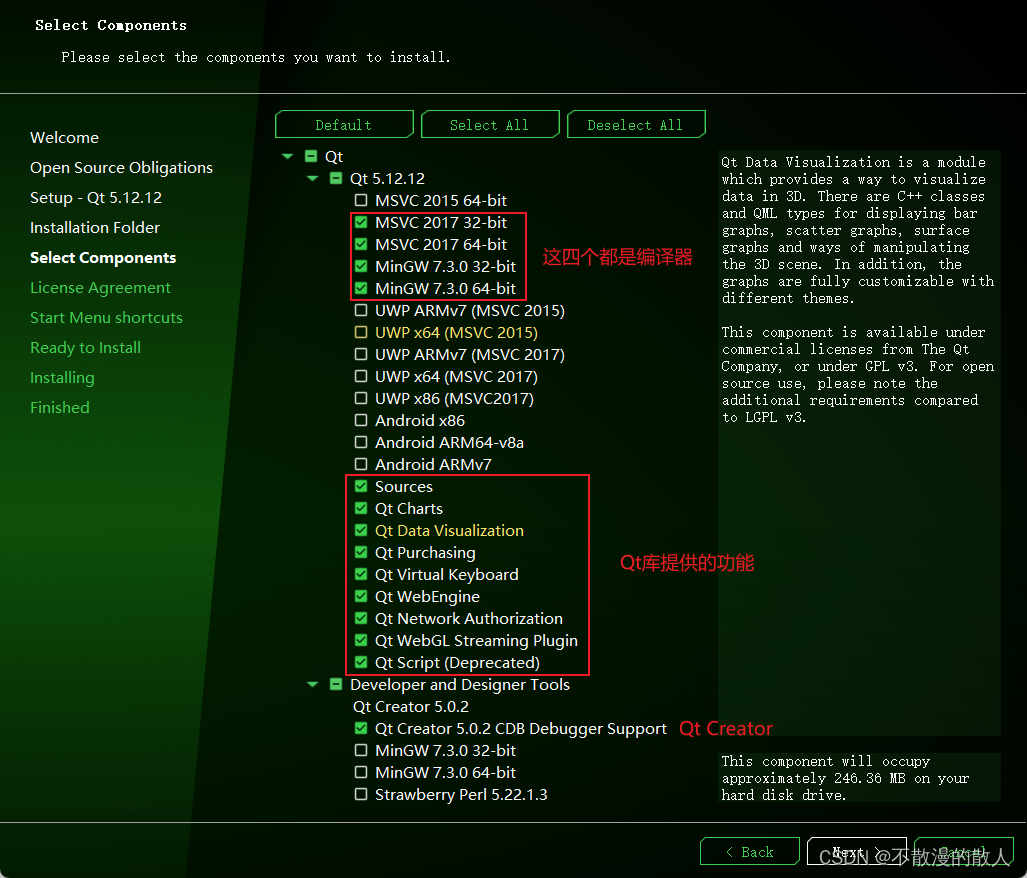Check the Android ARM64-v8a checkbox

361,442
